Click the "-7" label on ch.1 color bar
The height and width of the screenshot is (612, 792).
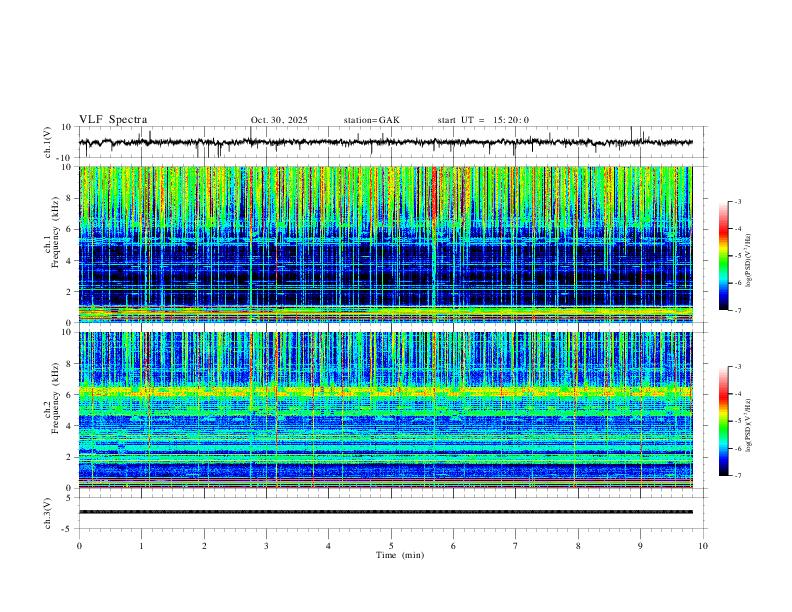(738, 311)
